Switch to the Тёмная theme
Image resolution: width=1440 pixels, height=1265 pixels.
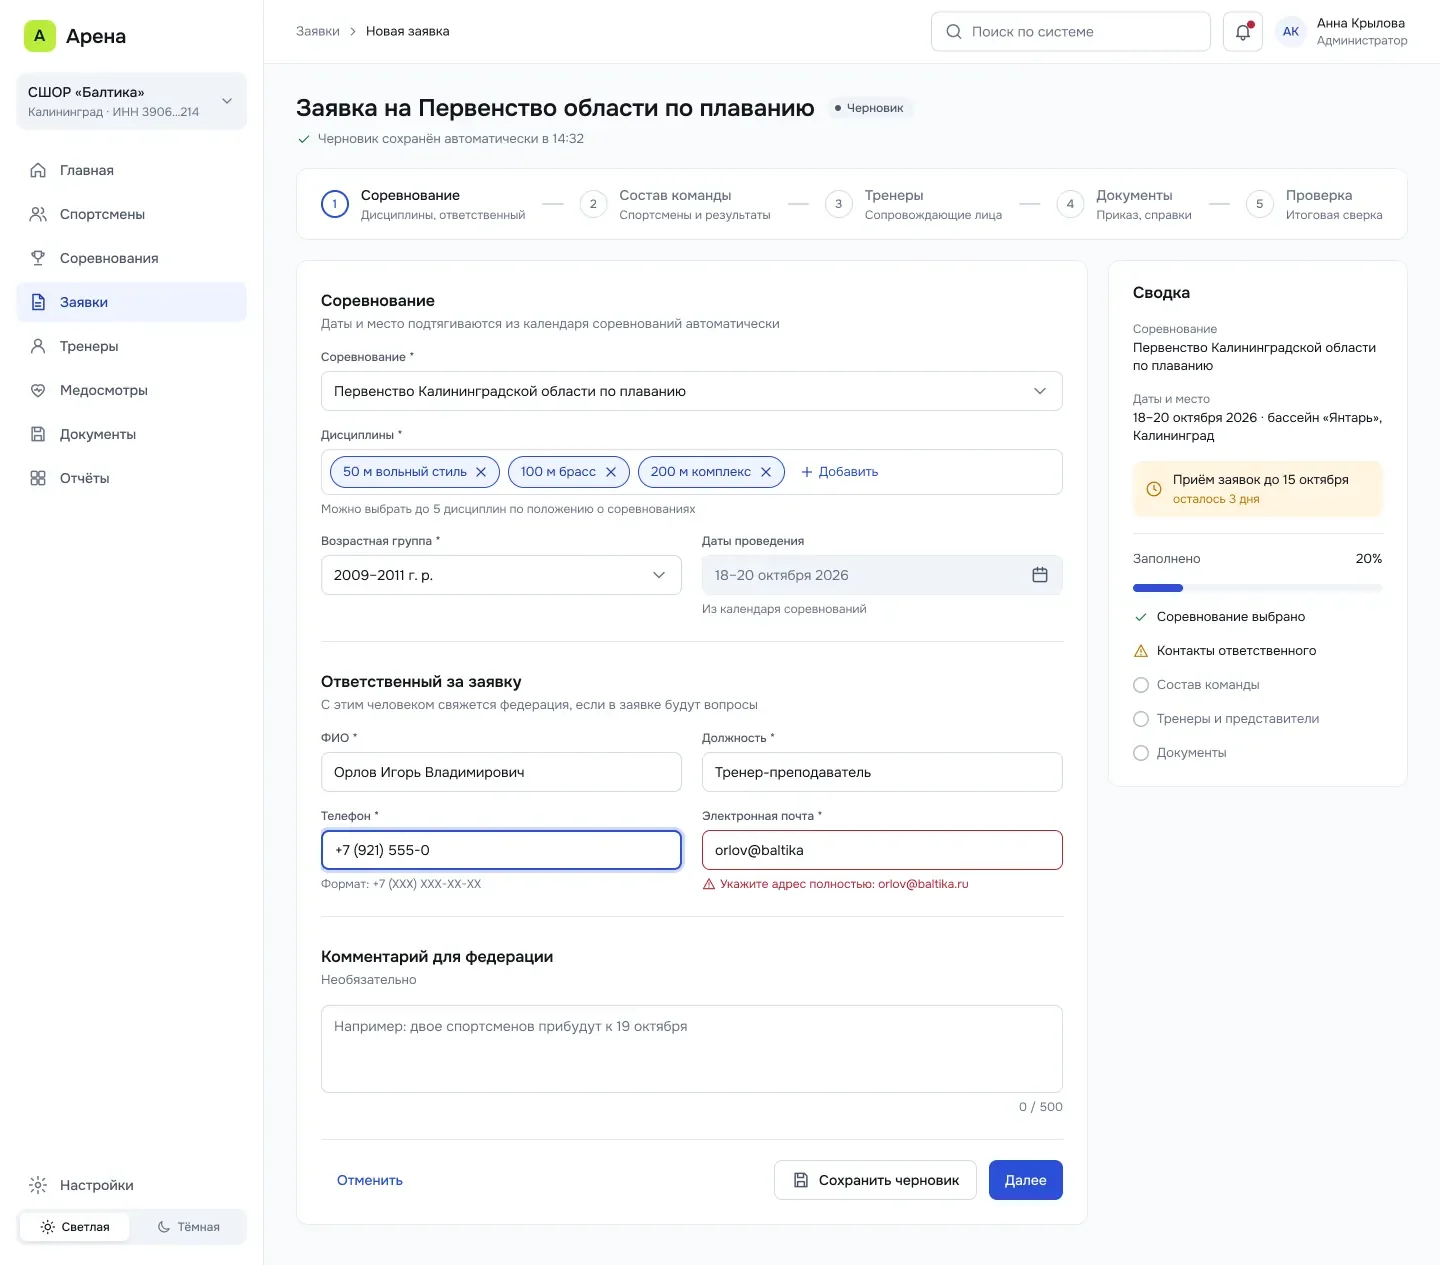point(188,1227)
